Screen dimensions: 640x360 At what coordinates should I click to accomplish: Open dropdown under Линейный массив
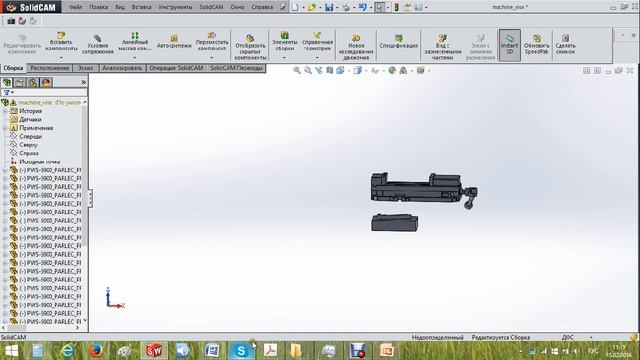tap(135, 58)
